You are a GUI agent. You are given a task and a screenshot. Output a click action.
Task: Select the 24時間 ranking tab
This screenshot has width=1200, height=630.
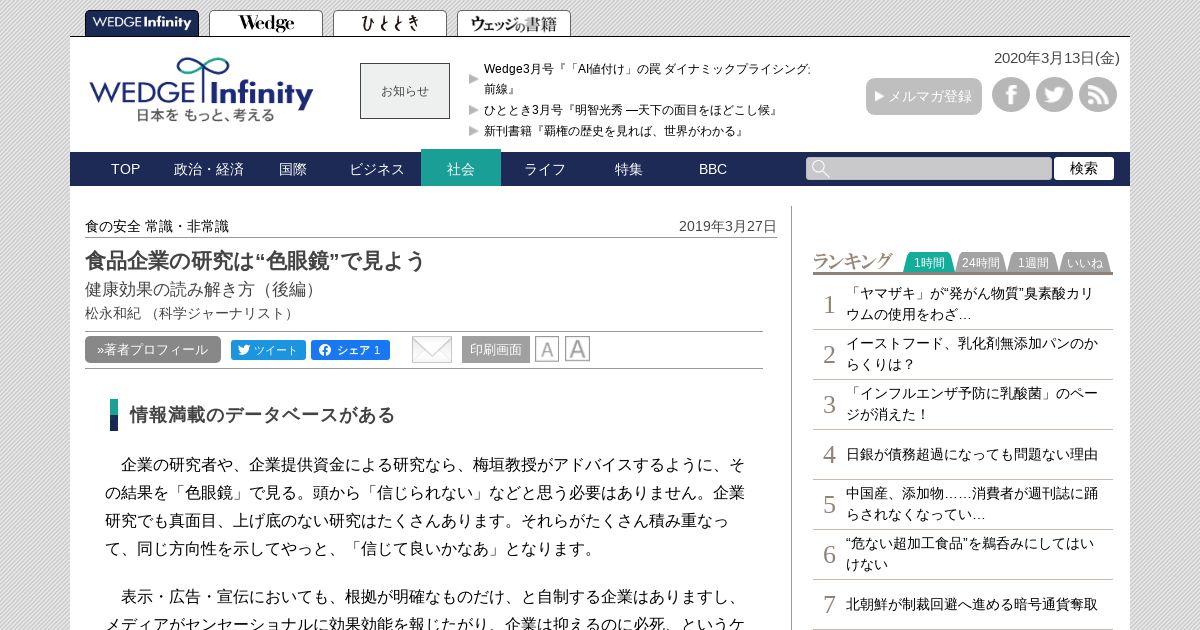point(981,263)
